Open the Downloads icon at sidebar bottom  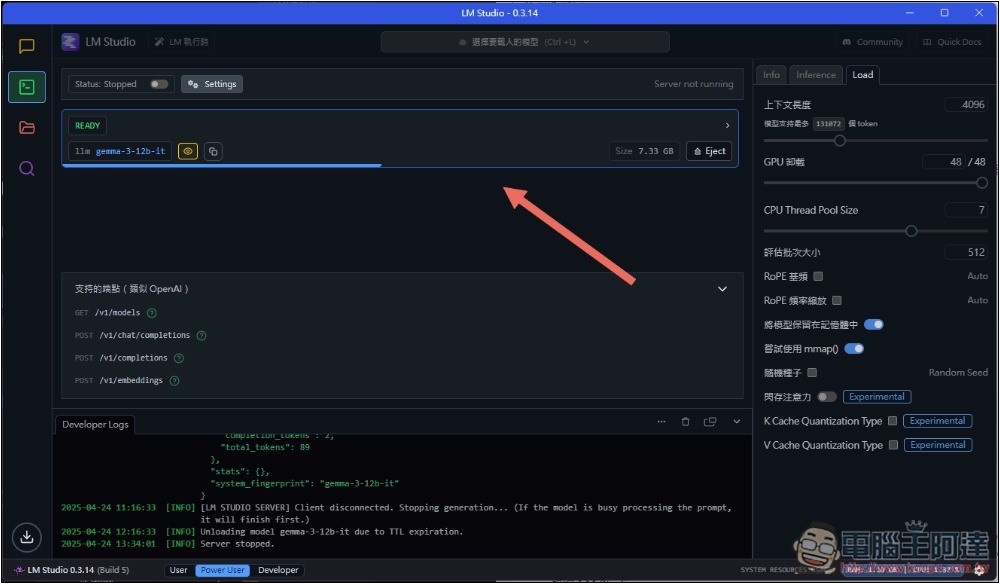27,537
